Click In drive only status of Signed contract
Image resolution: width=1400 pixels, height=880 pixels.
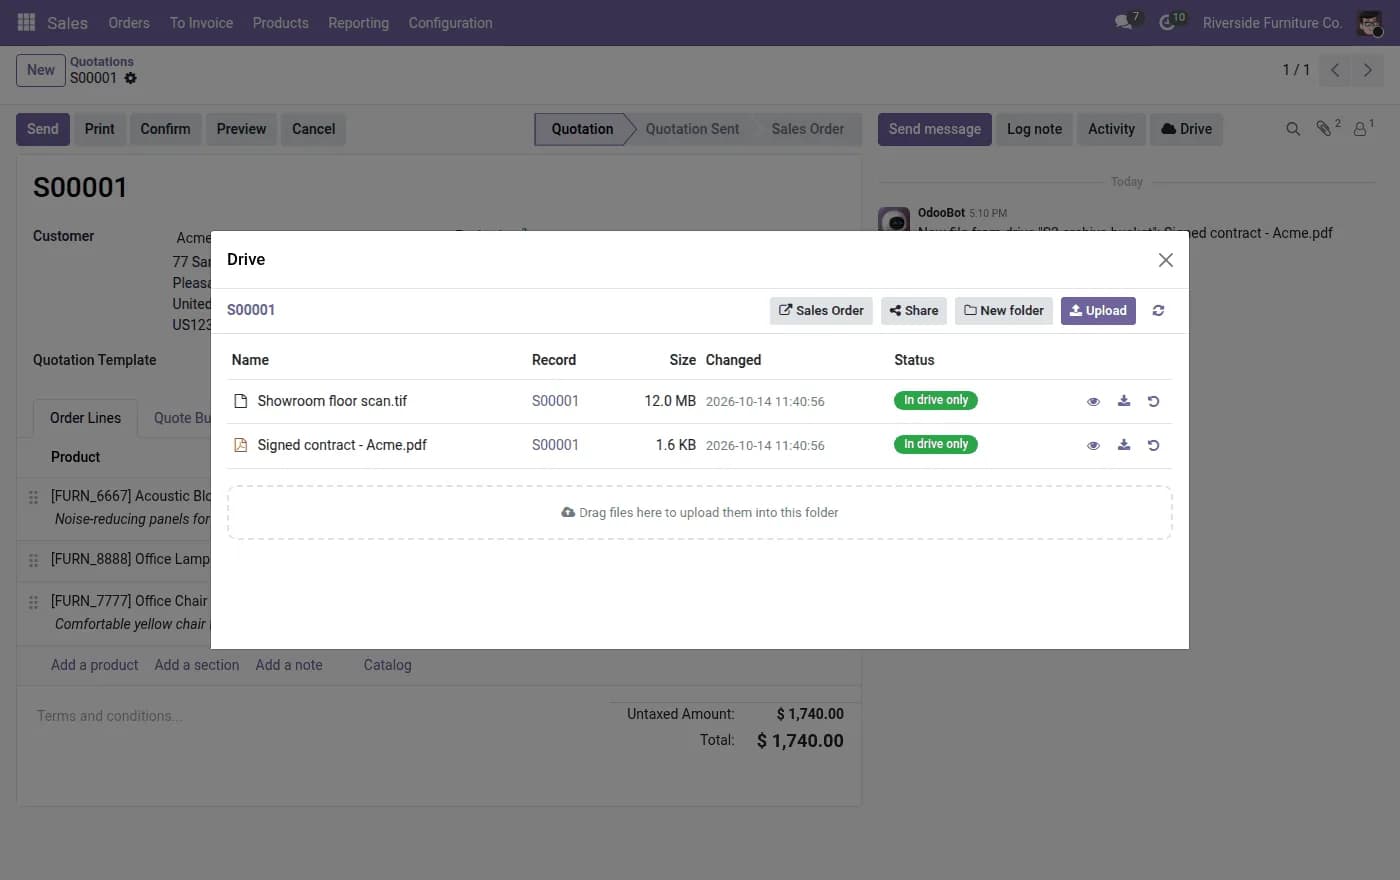(936, 444)
